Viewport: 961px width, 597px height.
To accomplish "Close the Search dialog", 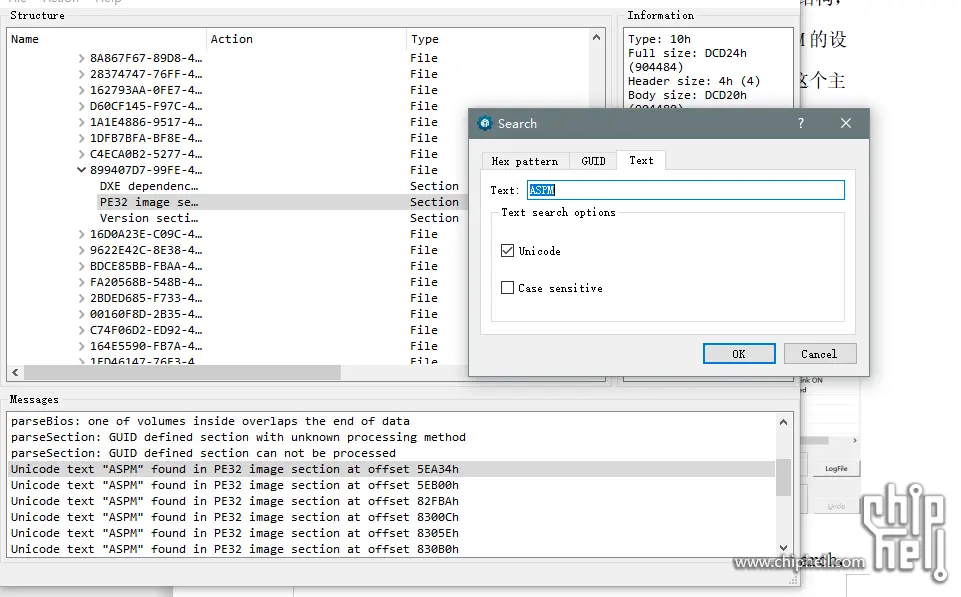I will (x=846, y=123).
